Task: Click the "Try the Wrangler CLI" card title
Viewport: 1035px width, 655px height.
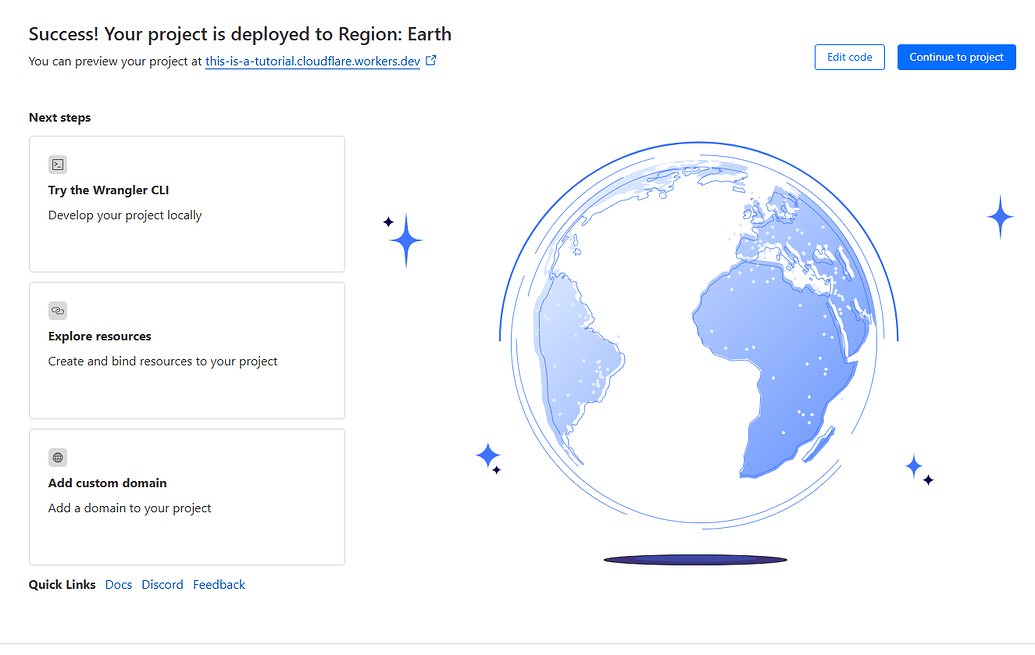Action: [107, 190]
